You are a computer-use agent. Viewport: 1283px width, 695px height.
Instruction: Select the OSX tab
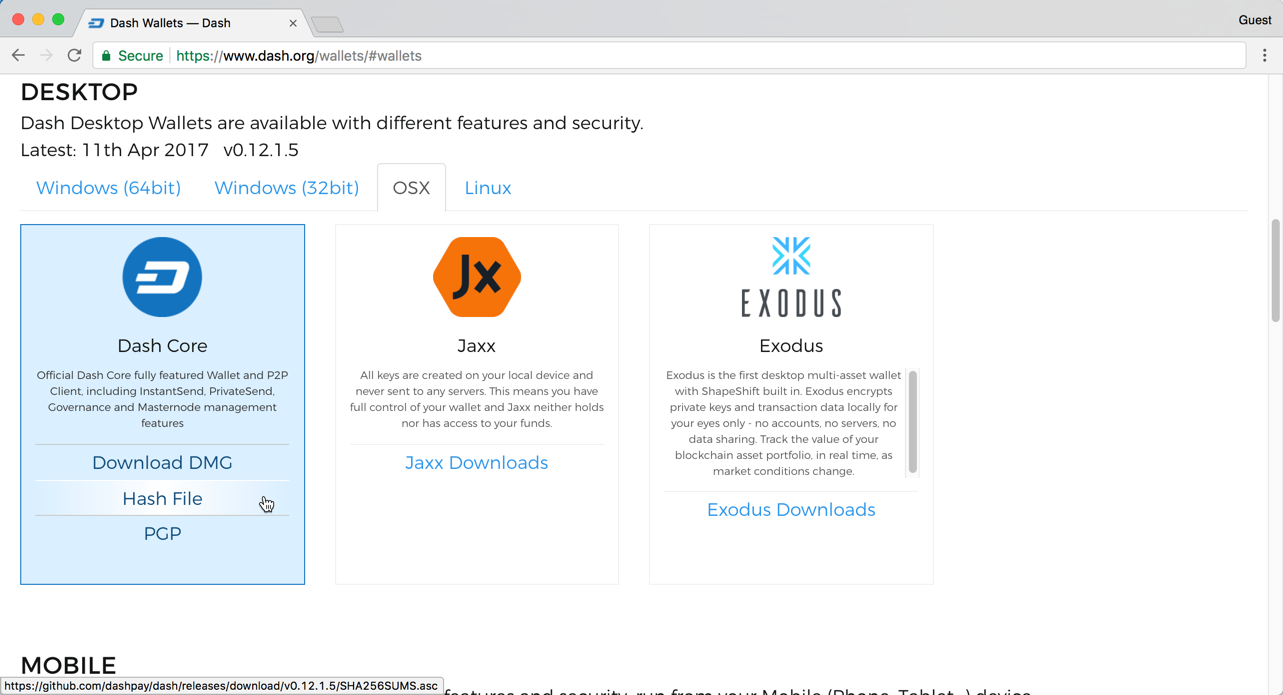(411, 188)
